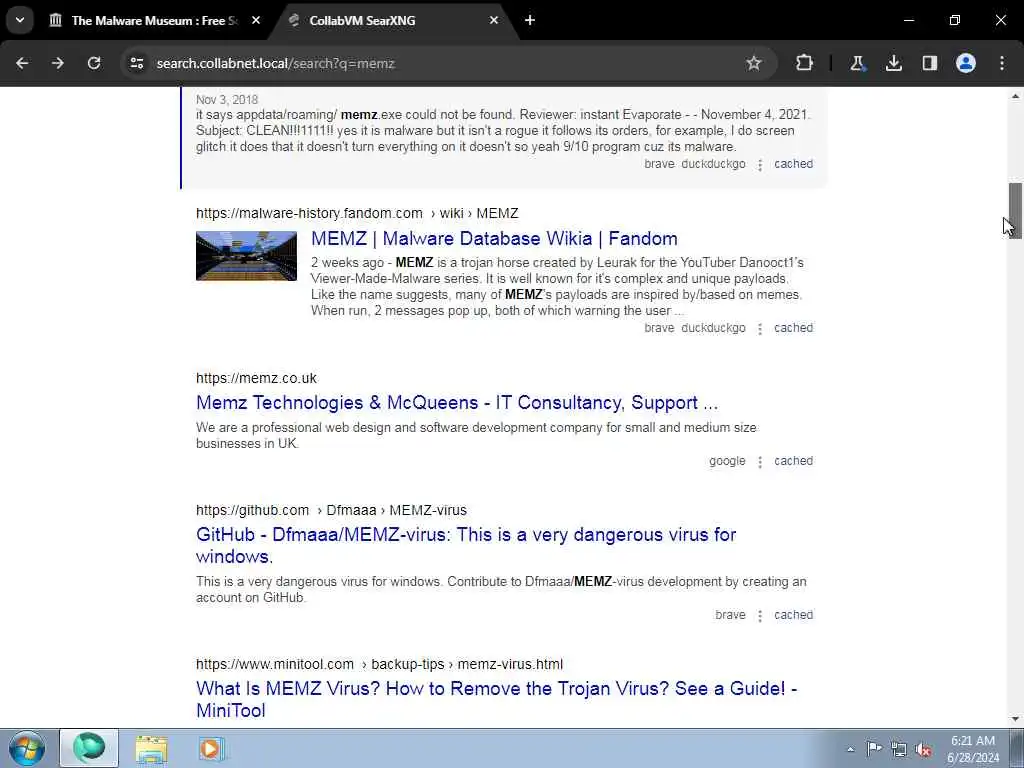Open GitHub Dfmaaa/MEMZ-virus result link
Image resolution: width=1024 pixels, height=768 pixels.
click(x=466, y=545)
